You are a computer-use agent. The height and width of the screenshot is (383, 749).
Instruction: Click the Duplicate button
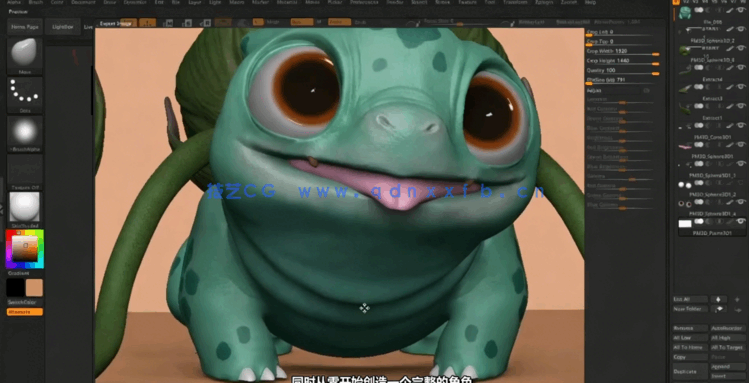[x=690, y=372]
